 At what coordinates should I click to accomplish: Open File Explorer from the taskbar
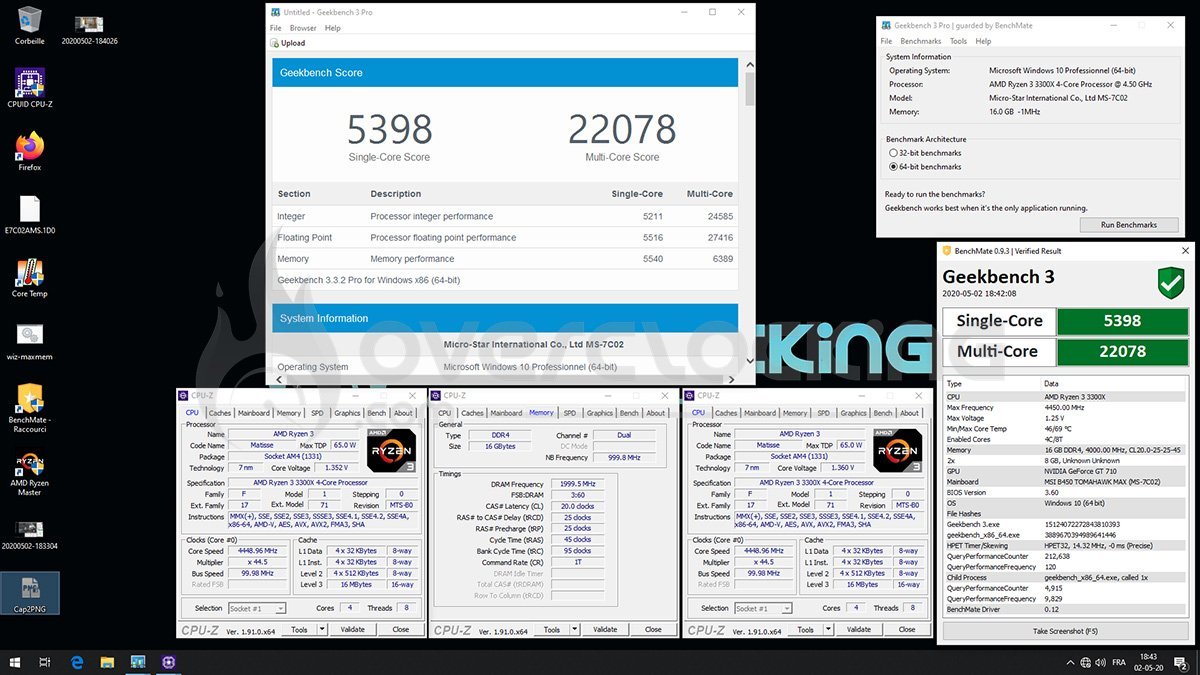[107, 662]
